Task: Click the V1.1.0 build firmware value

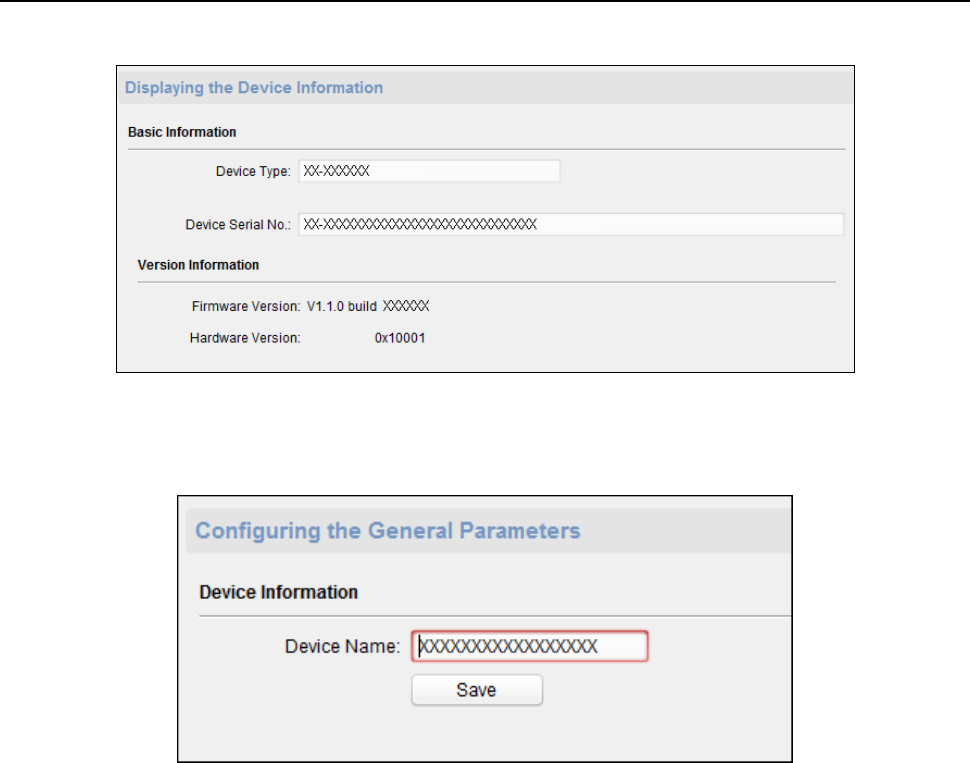Action: coord(369,306)
